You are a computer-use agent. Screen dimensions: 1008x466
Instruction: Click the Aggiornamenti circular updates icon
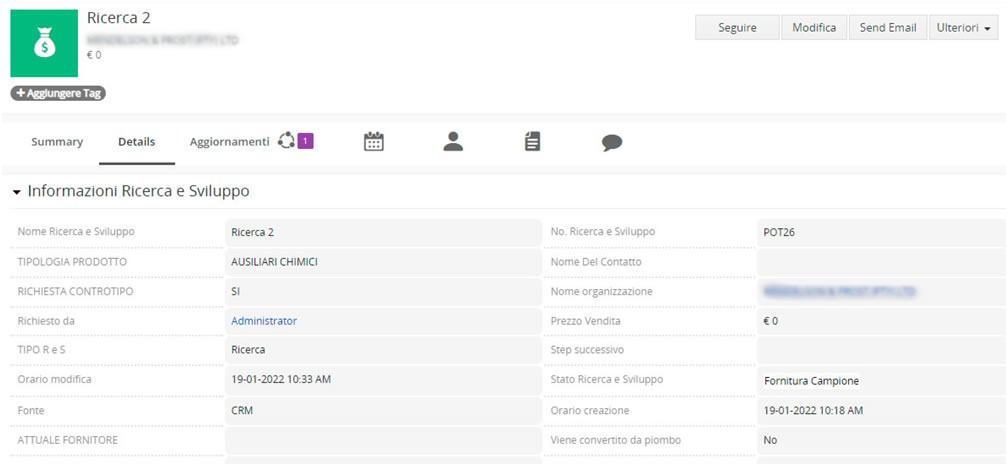pos(286,140)
